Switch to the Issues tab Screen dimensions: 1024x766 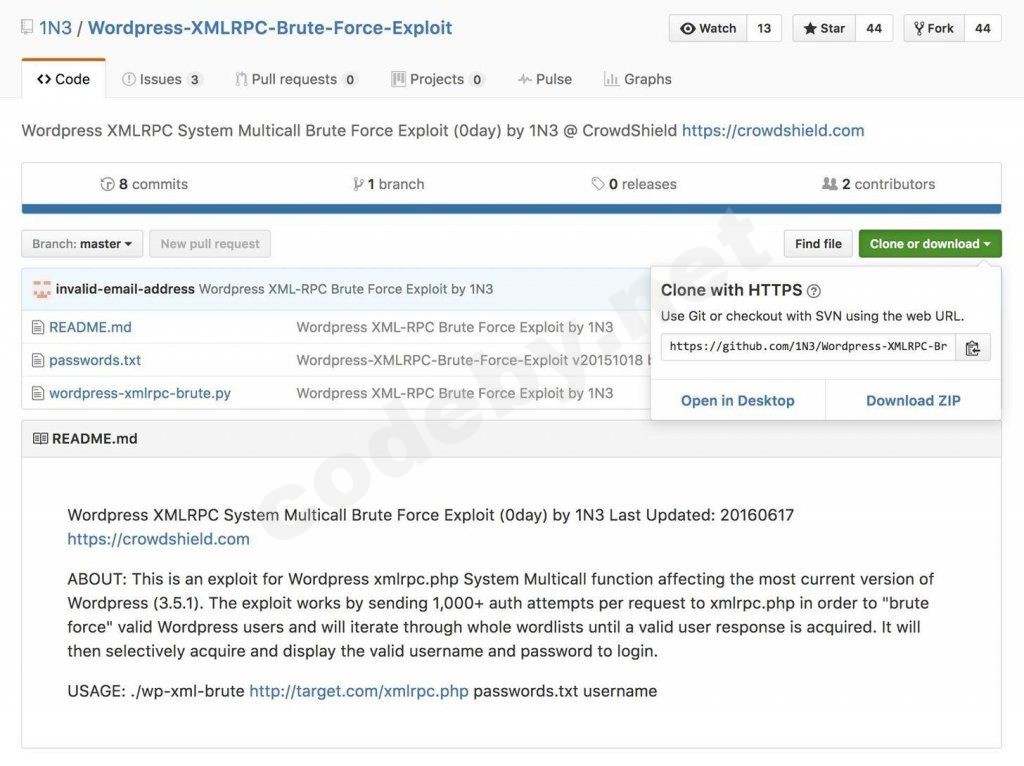click(160, 78)
